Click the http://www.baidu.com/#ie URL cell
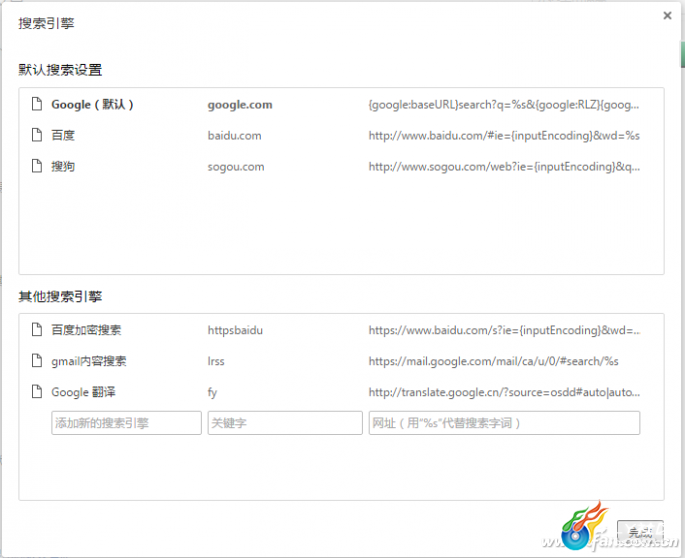This screenshot has width=685, height=558. click(504, 136)
